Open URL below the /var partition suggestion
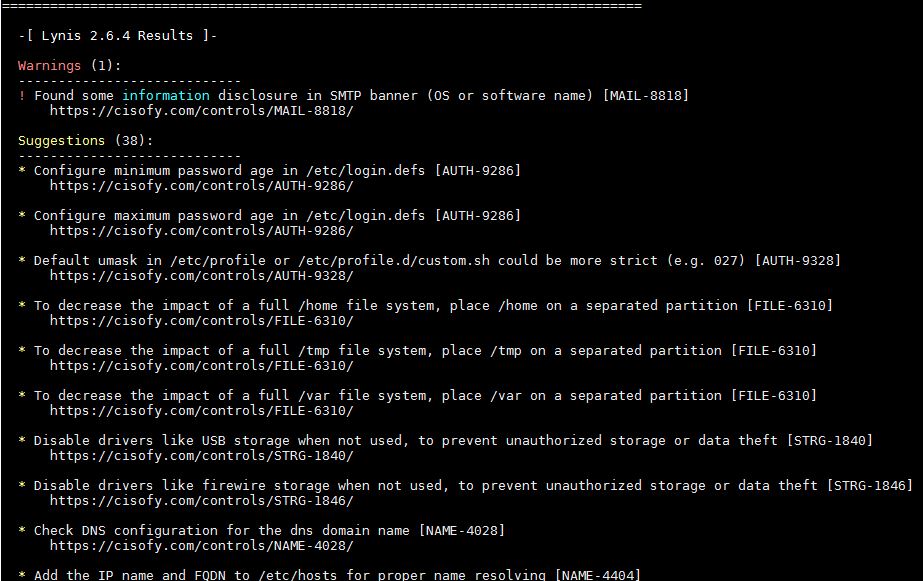 (201, 411)
